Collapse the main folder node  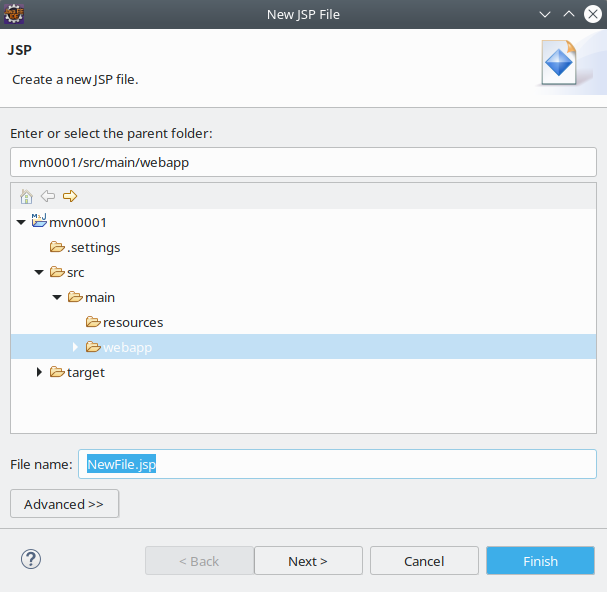coord(57,297)
